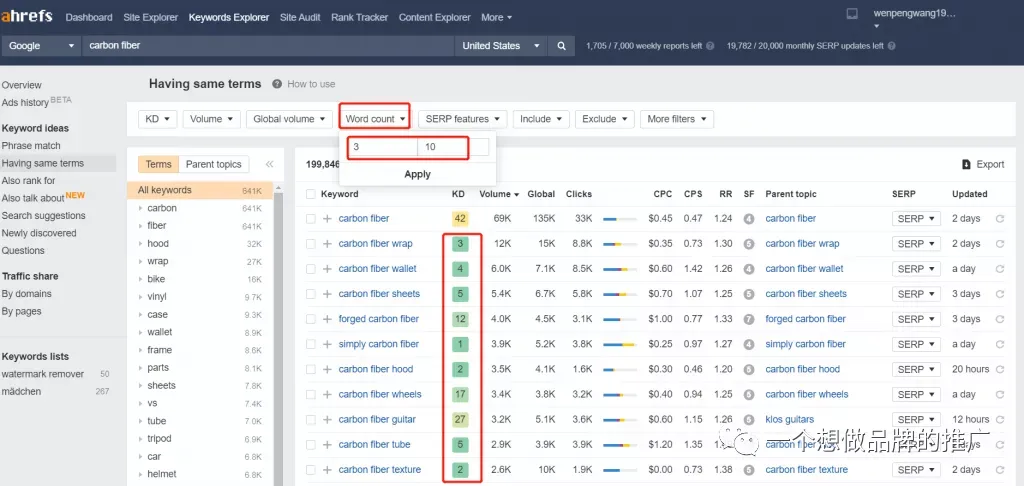Open Traffic share By domains link
Viewport: 1024px width, 486px height.
(x=26, y=294)
